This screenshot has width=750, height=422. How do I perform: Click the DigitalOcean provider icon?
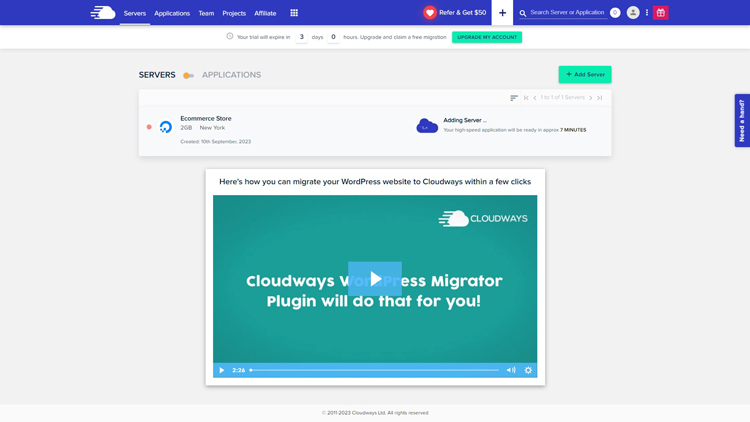click(x=165, y=127)
